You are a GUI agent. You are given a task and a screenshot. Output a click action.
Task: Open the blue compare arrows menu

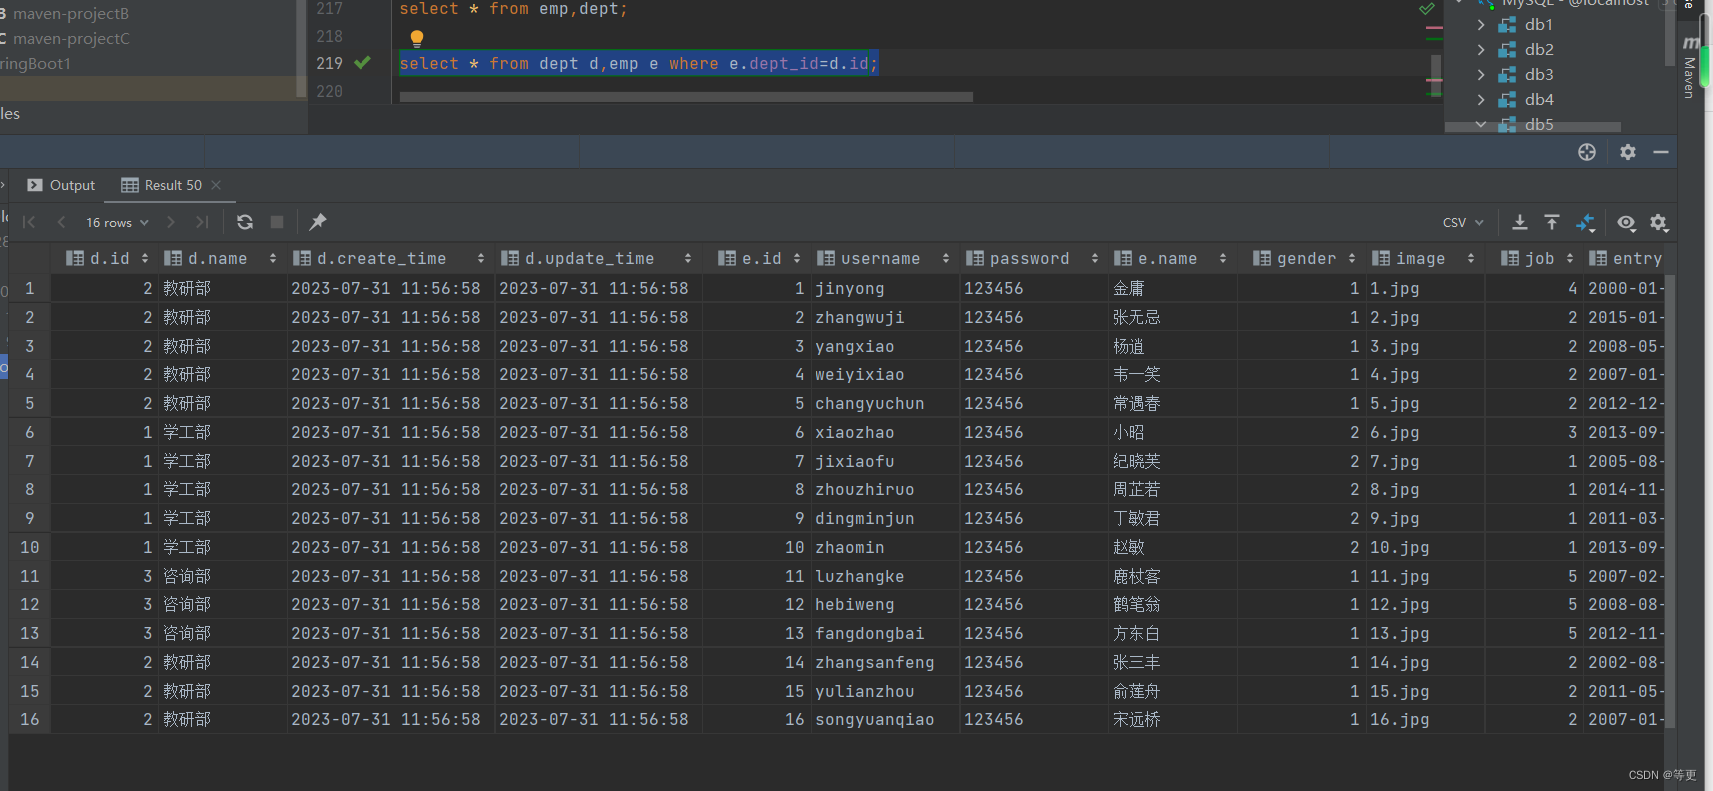click(x=1586, y=222)
